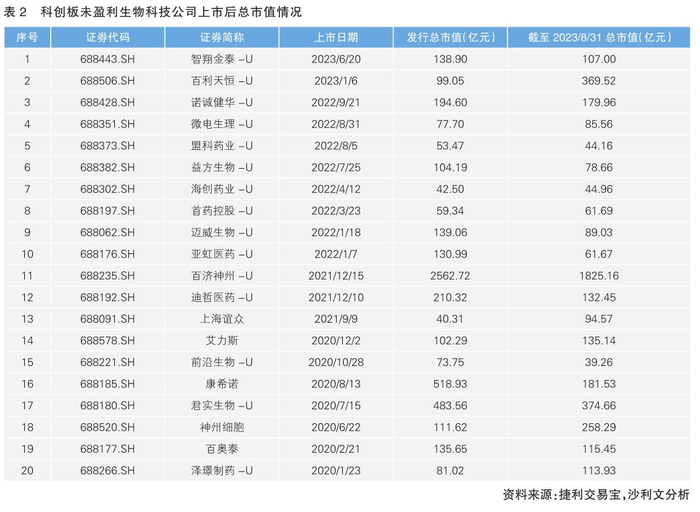The width and height of the screenshot is (700, 512).
Task: Click the 证券简称 column header
Action: click(222, 37)
